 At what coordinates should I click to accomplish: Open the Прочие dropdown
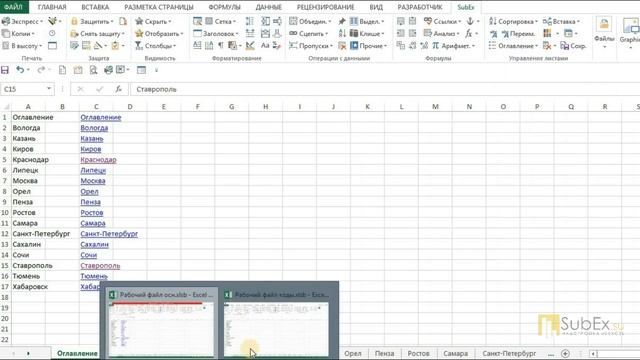coord(369,46)
